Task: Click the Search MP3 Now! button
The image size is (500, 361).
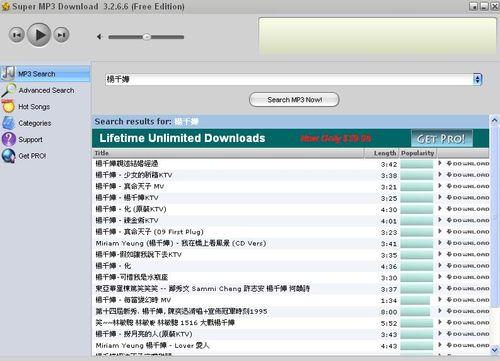Action: [x=294, y=100]
